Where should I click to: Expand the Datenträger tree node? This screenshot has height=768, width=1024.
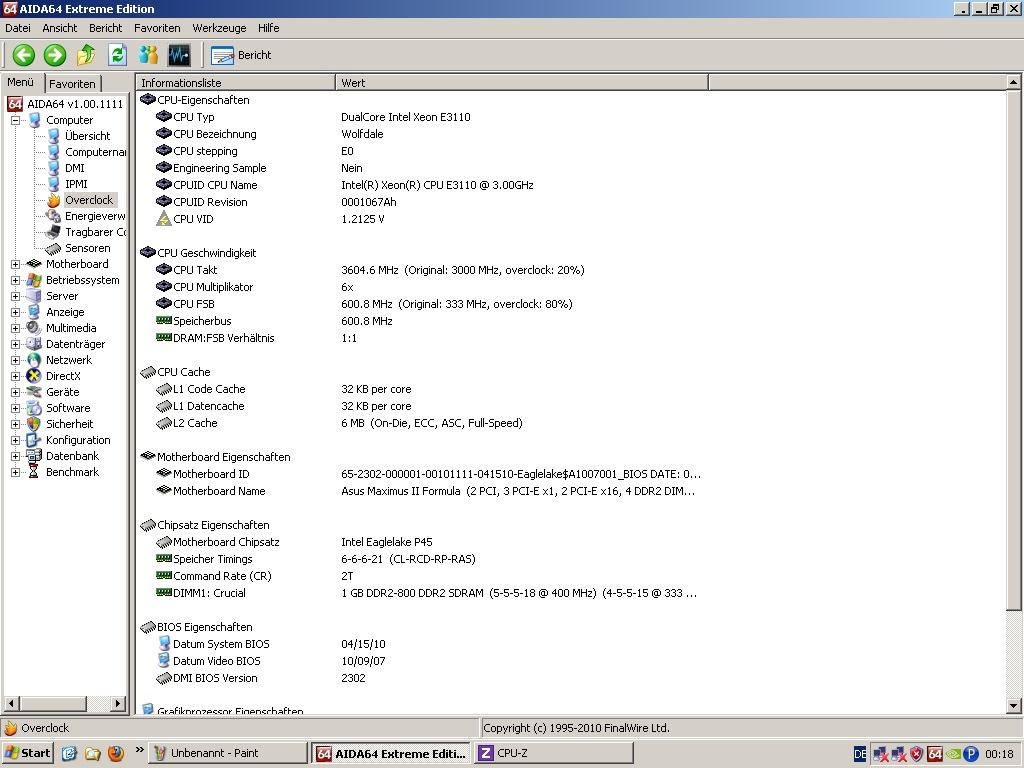click(x=15, y=344)
